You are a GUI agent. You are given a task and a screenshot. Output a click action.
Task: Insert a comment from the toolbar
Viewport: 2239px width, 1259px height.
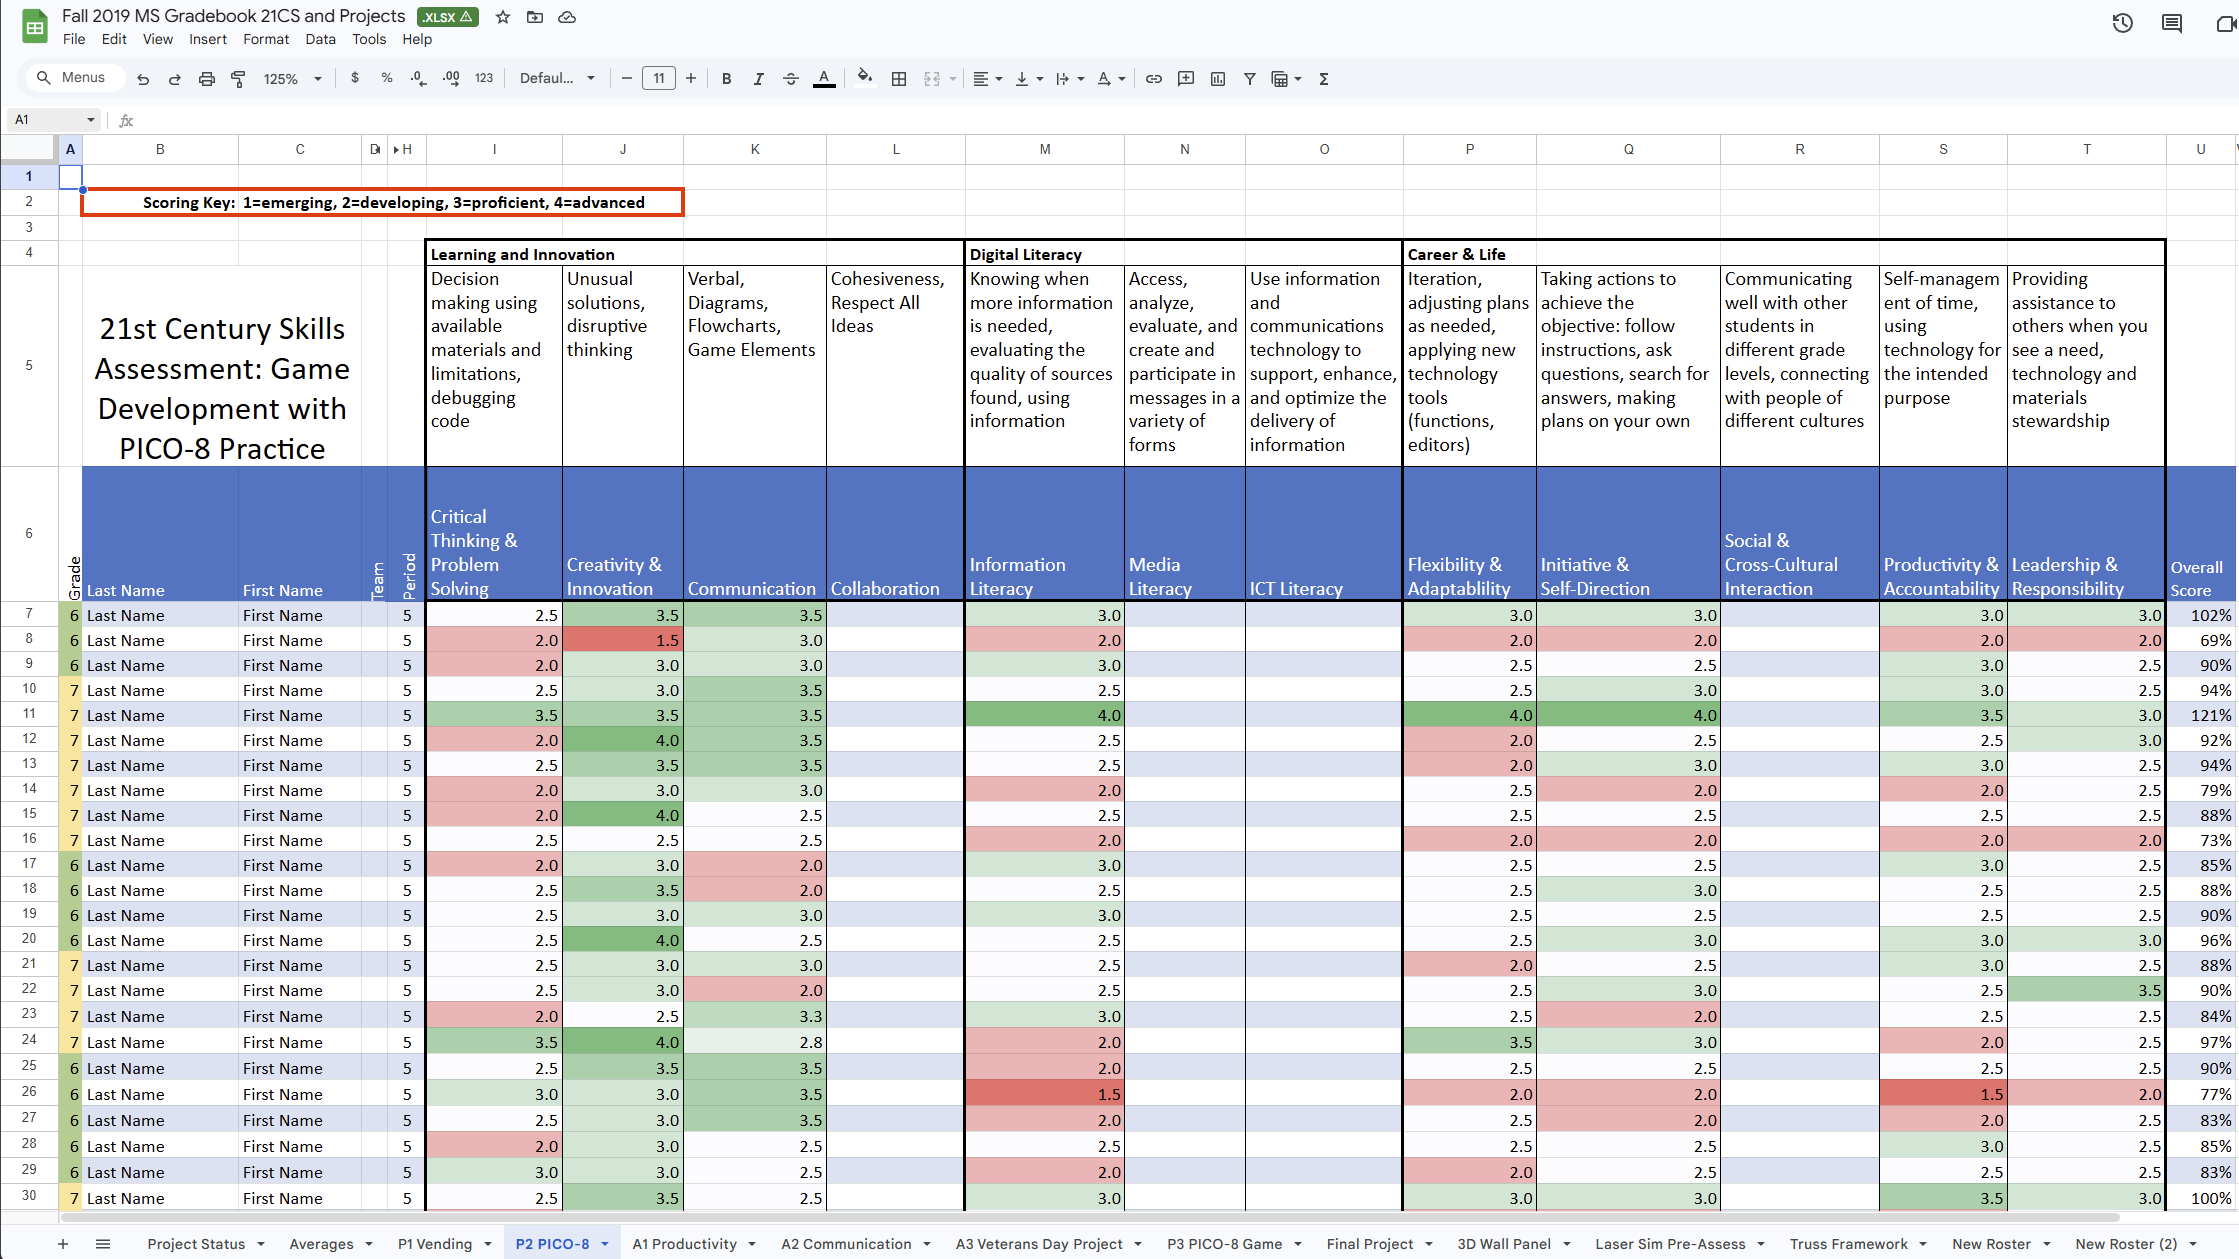1186,78
